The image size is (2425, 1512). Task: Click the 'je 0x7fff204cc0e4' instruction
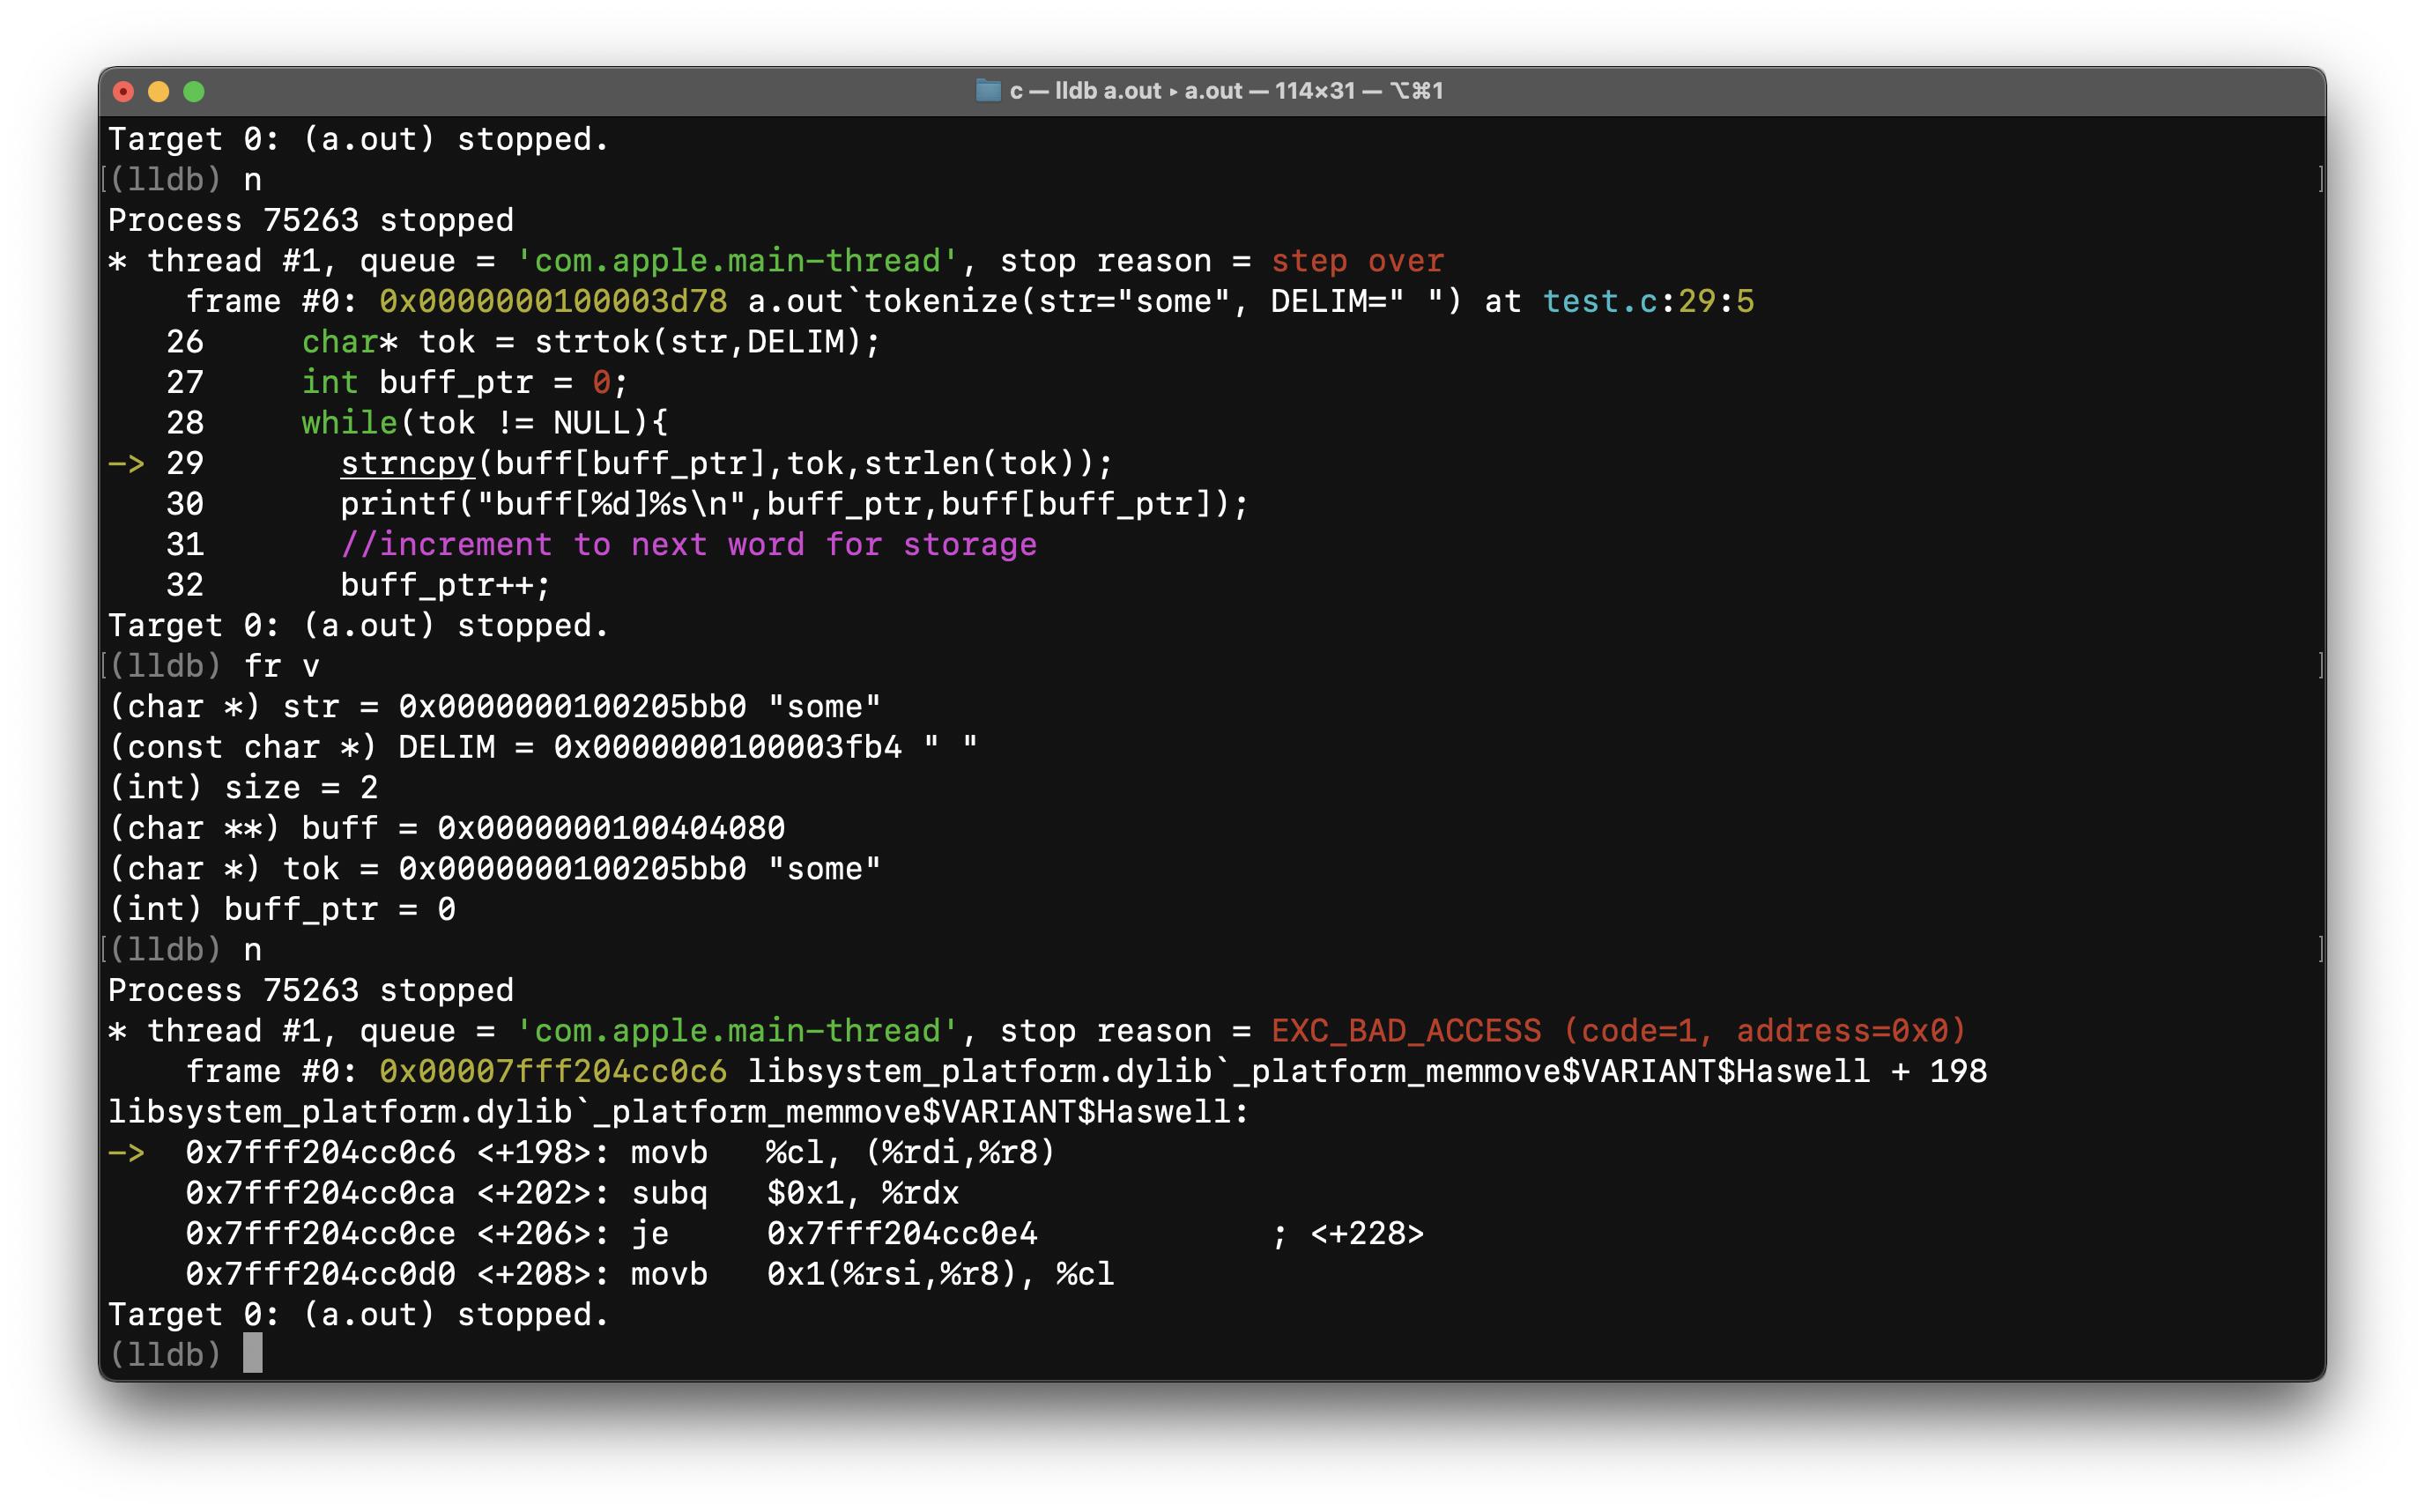834,1233
